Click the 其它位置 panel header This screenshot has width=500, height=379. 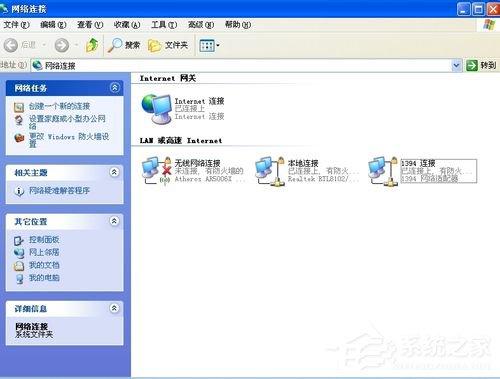(64, 221)
